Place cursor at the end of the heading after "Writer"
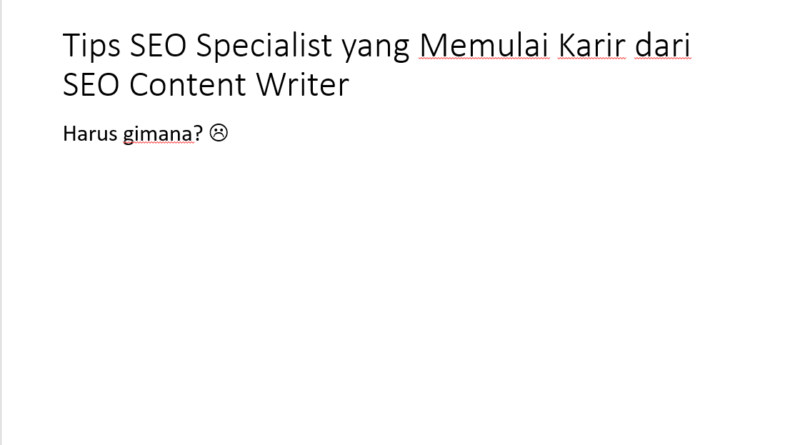The image size is (800, 445). pyautogui.click(x=350, y=86)
